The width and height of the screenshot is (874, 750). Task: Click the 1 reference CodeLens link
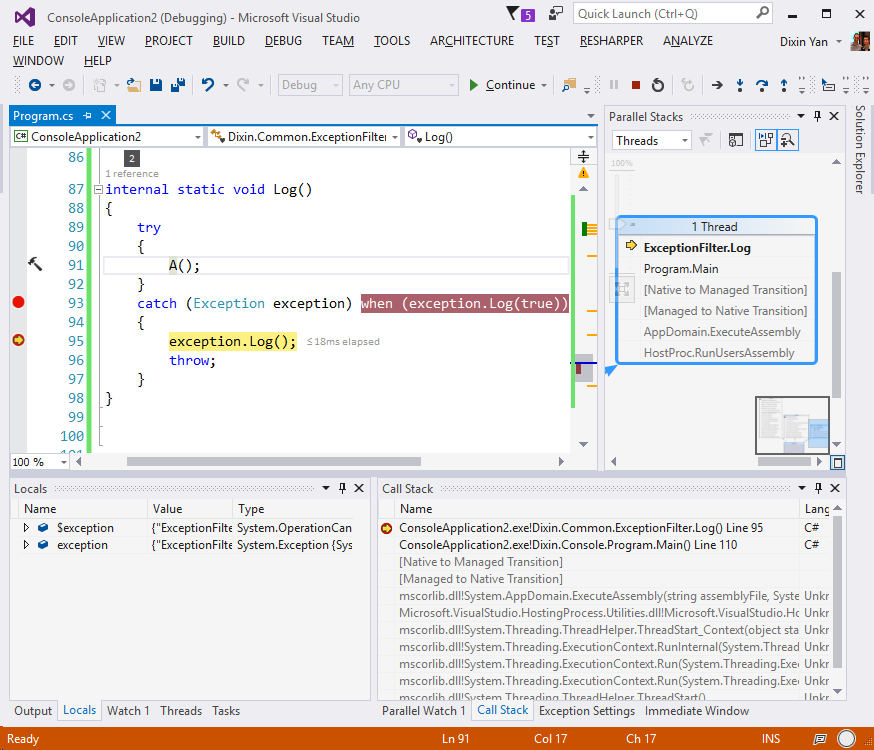point(132,173)
